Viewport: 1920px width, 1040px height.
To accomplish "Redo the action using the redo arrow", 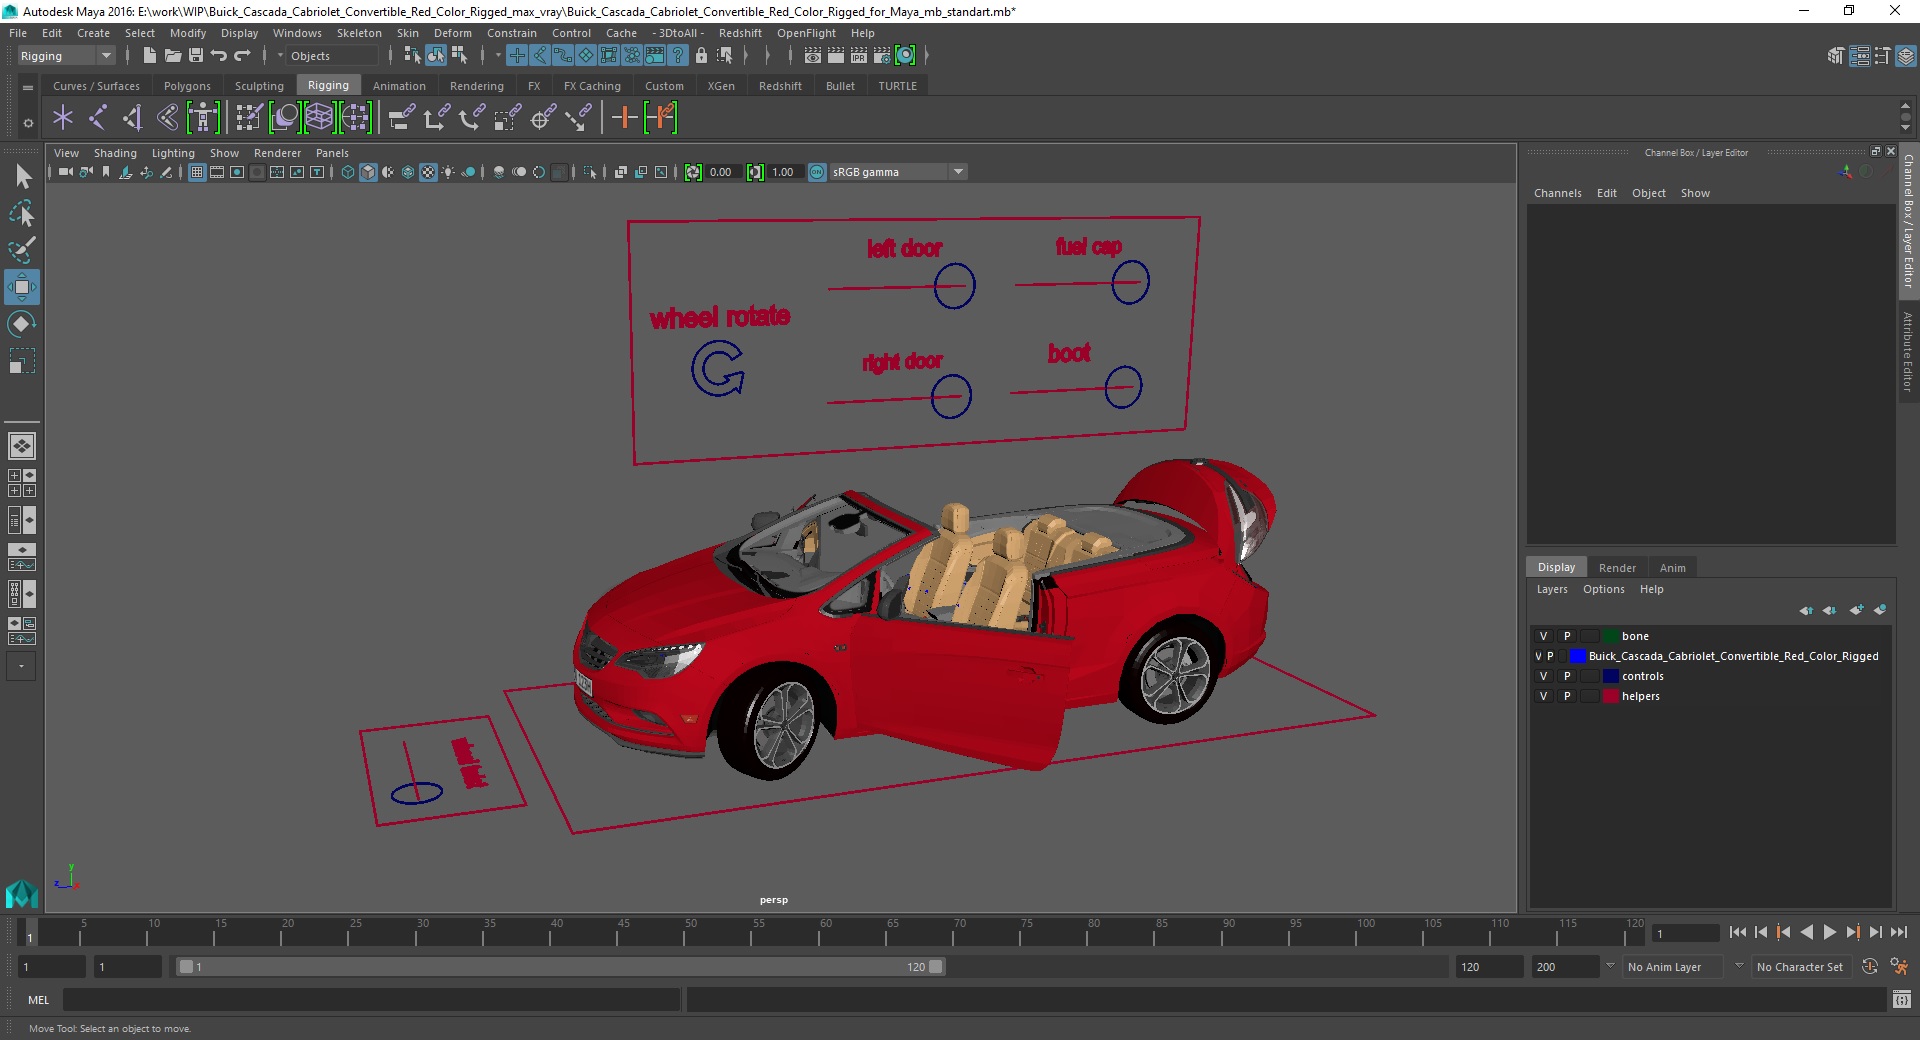I will (x=242, y=56).
